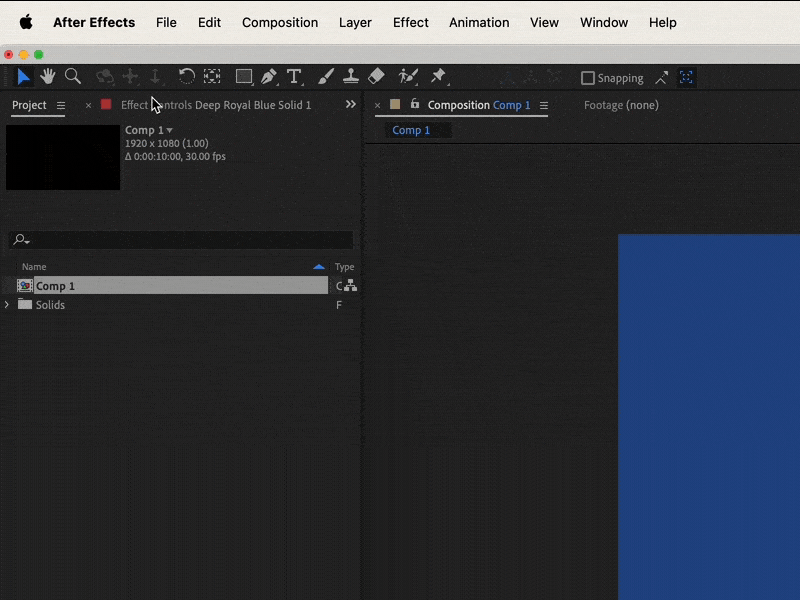Image resolution: width=800 pixels, height=600 pixels.
Task: Select the Roto Brush tool
Action: [408, 77]
